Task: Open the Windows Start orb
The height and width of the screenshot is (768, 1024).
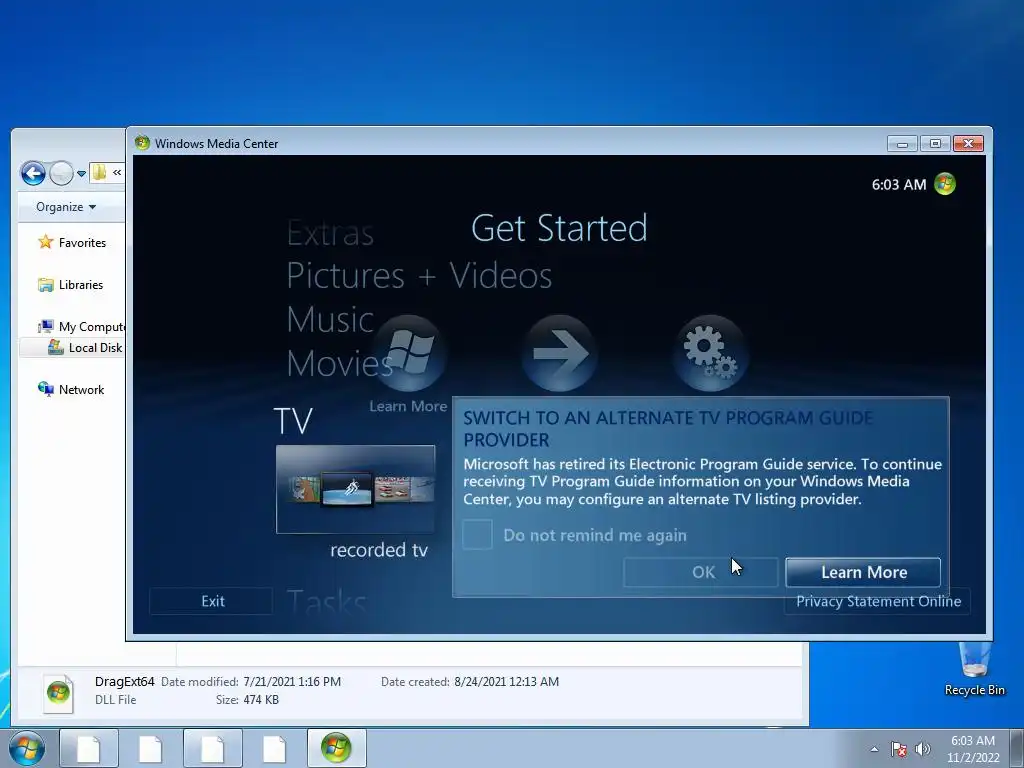Action: pyautogui.click(x=27, y=748)
